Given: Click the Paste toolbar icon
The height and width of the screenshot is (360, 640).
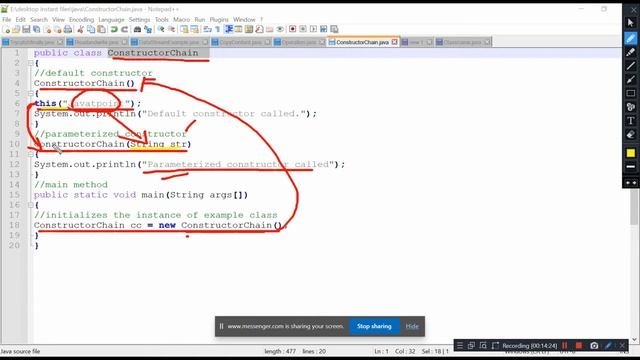Looking at the screenshot, I should pyautogui.click(x=101, y=29).
